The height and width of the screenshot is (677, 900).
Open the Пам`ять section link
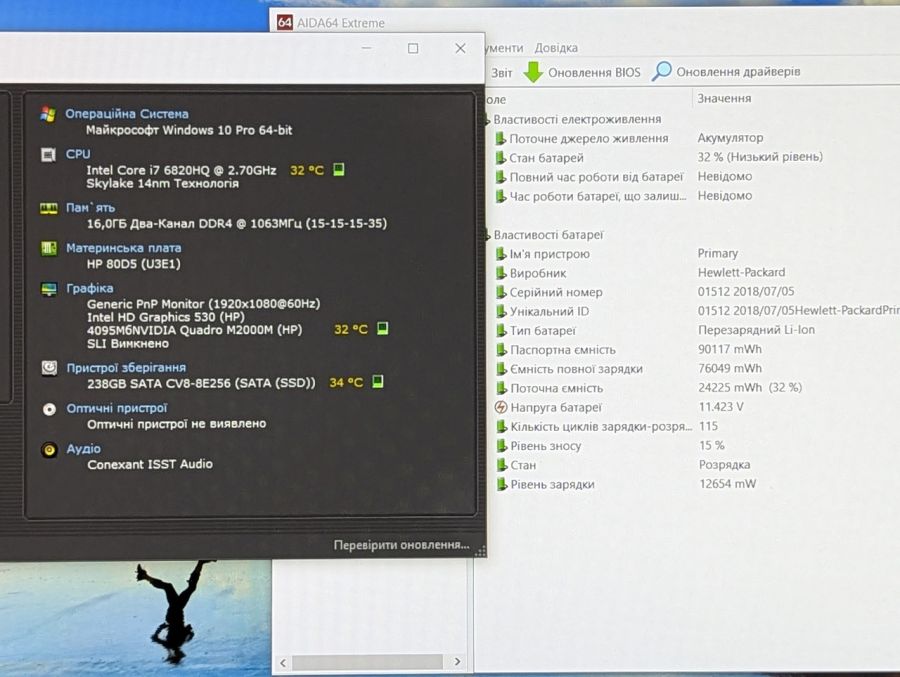(90, 207)
